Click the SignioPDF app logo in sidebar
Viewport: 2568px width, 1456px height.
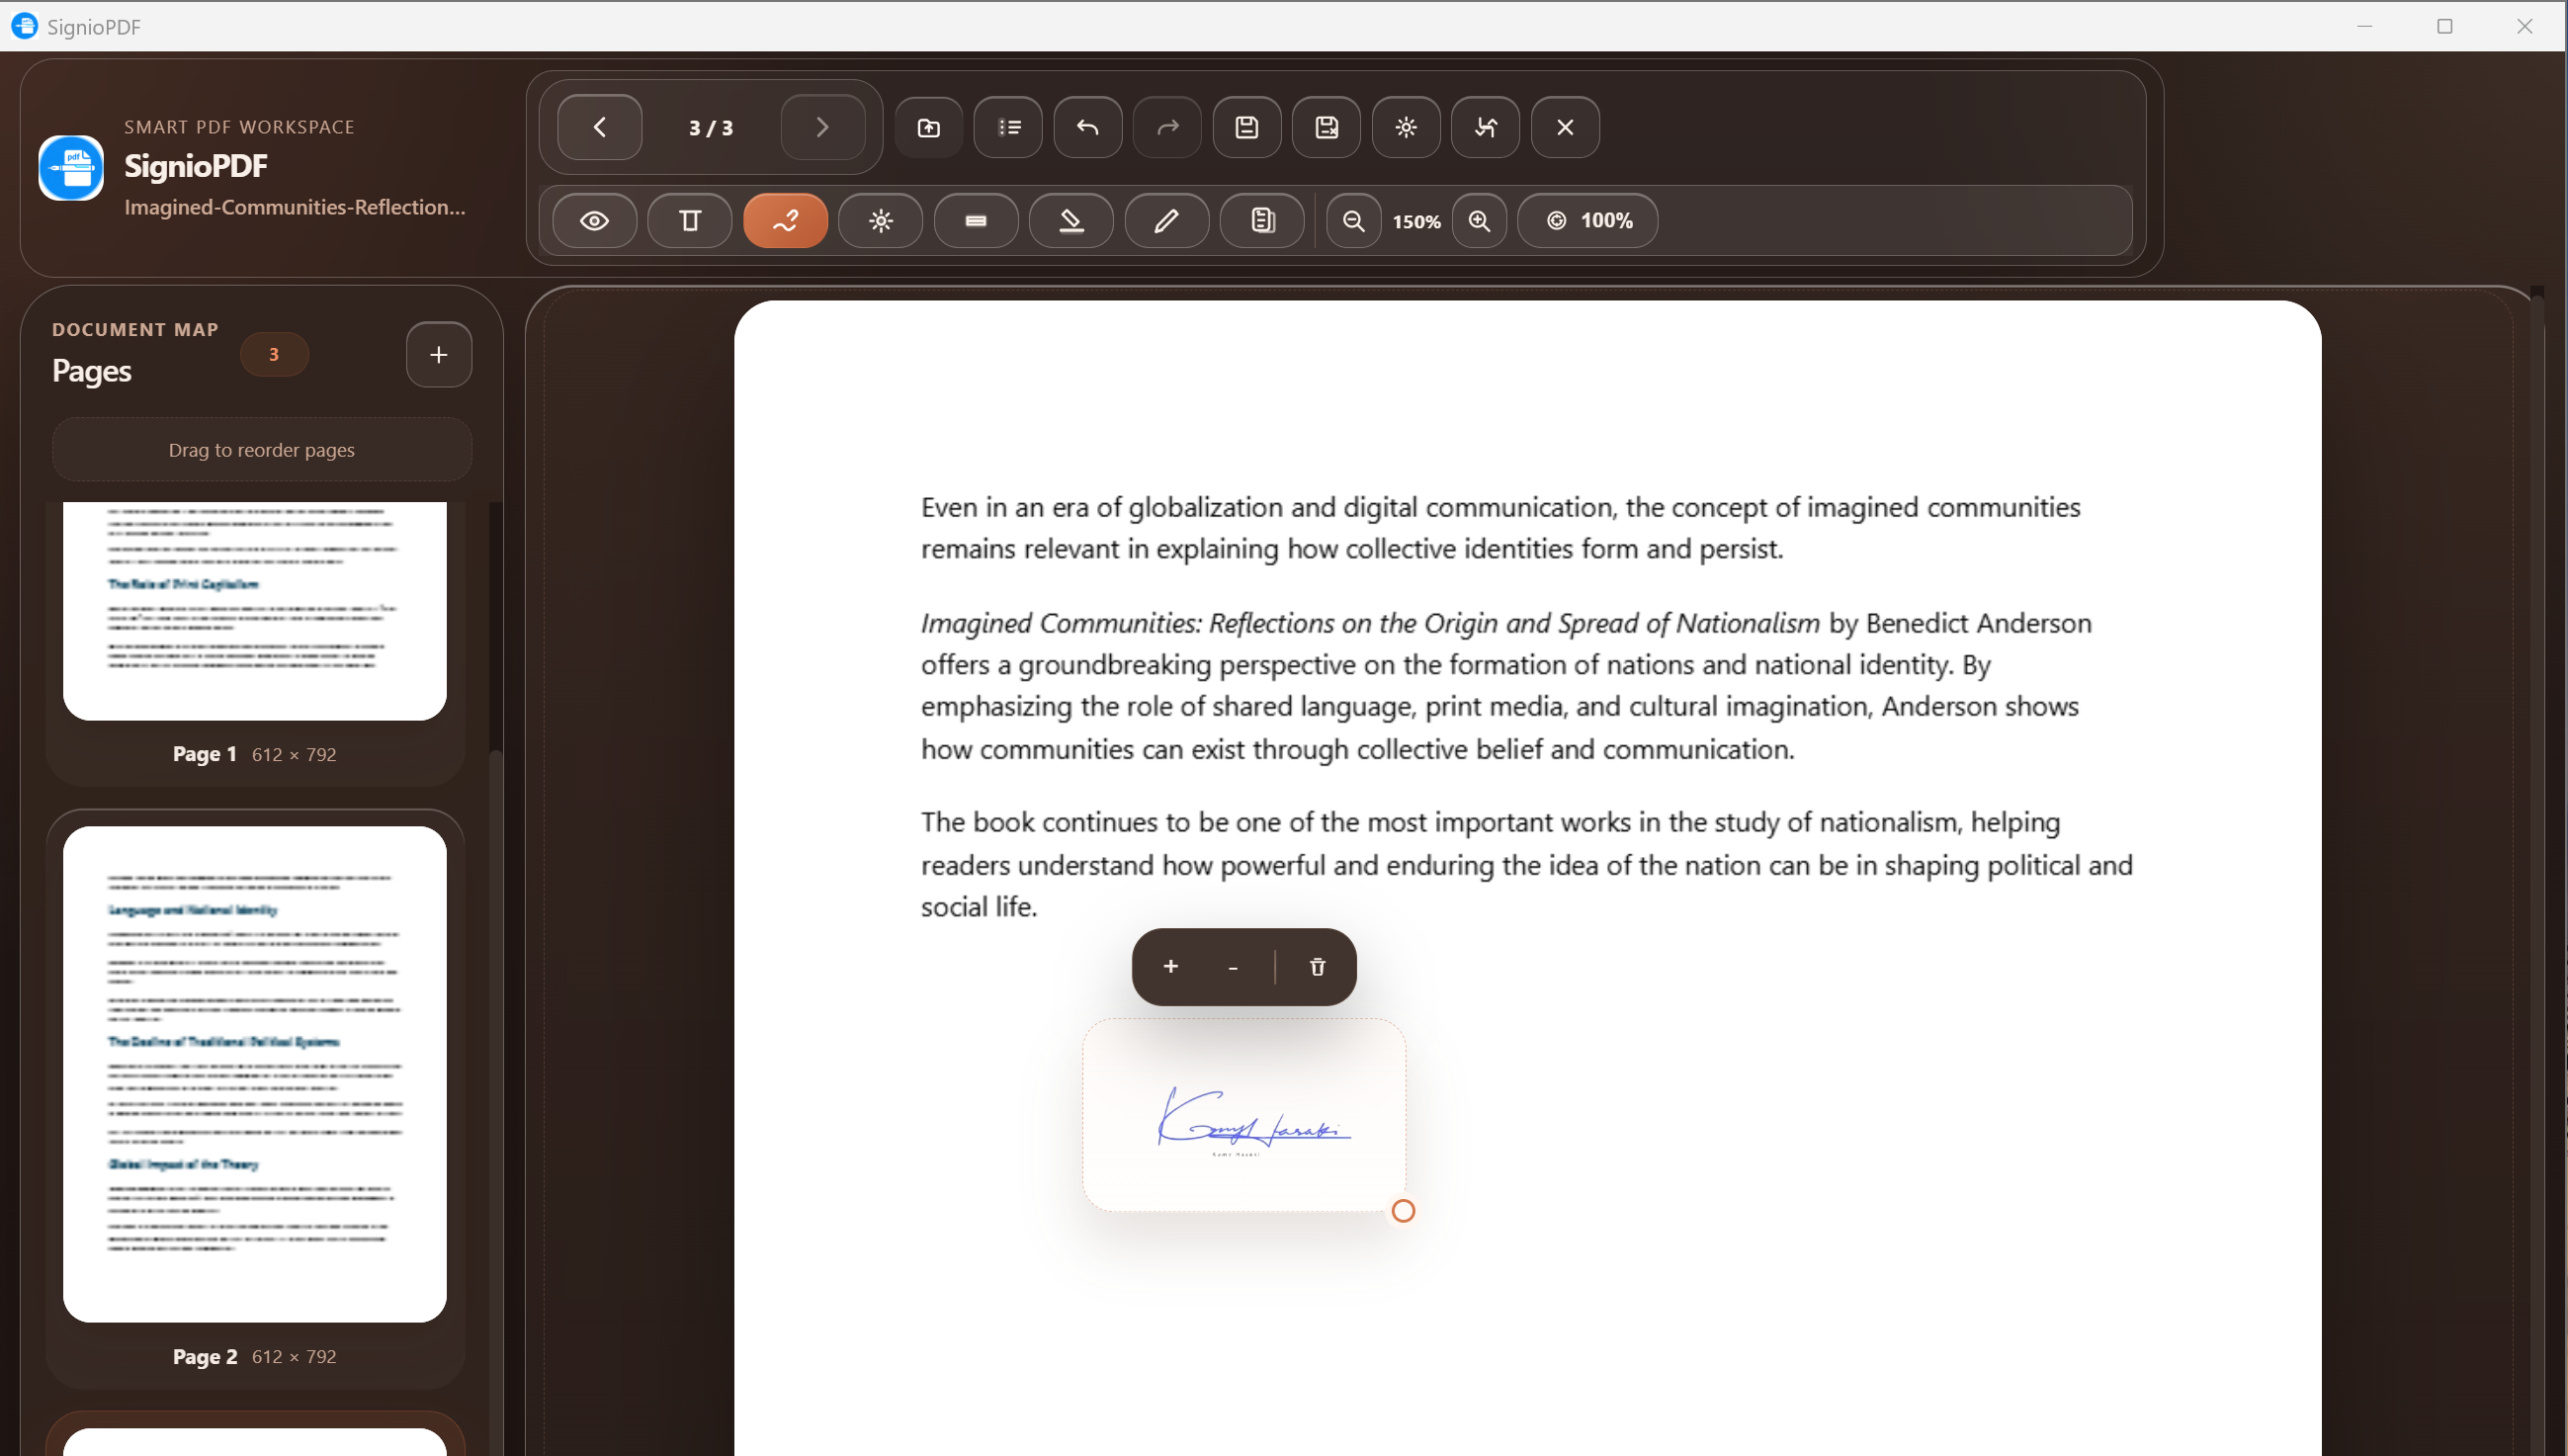pos(71,168)
